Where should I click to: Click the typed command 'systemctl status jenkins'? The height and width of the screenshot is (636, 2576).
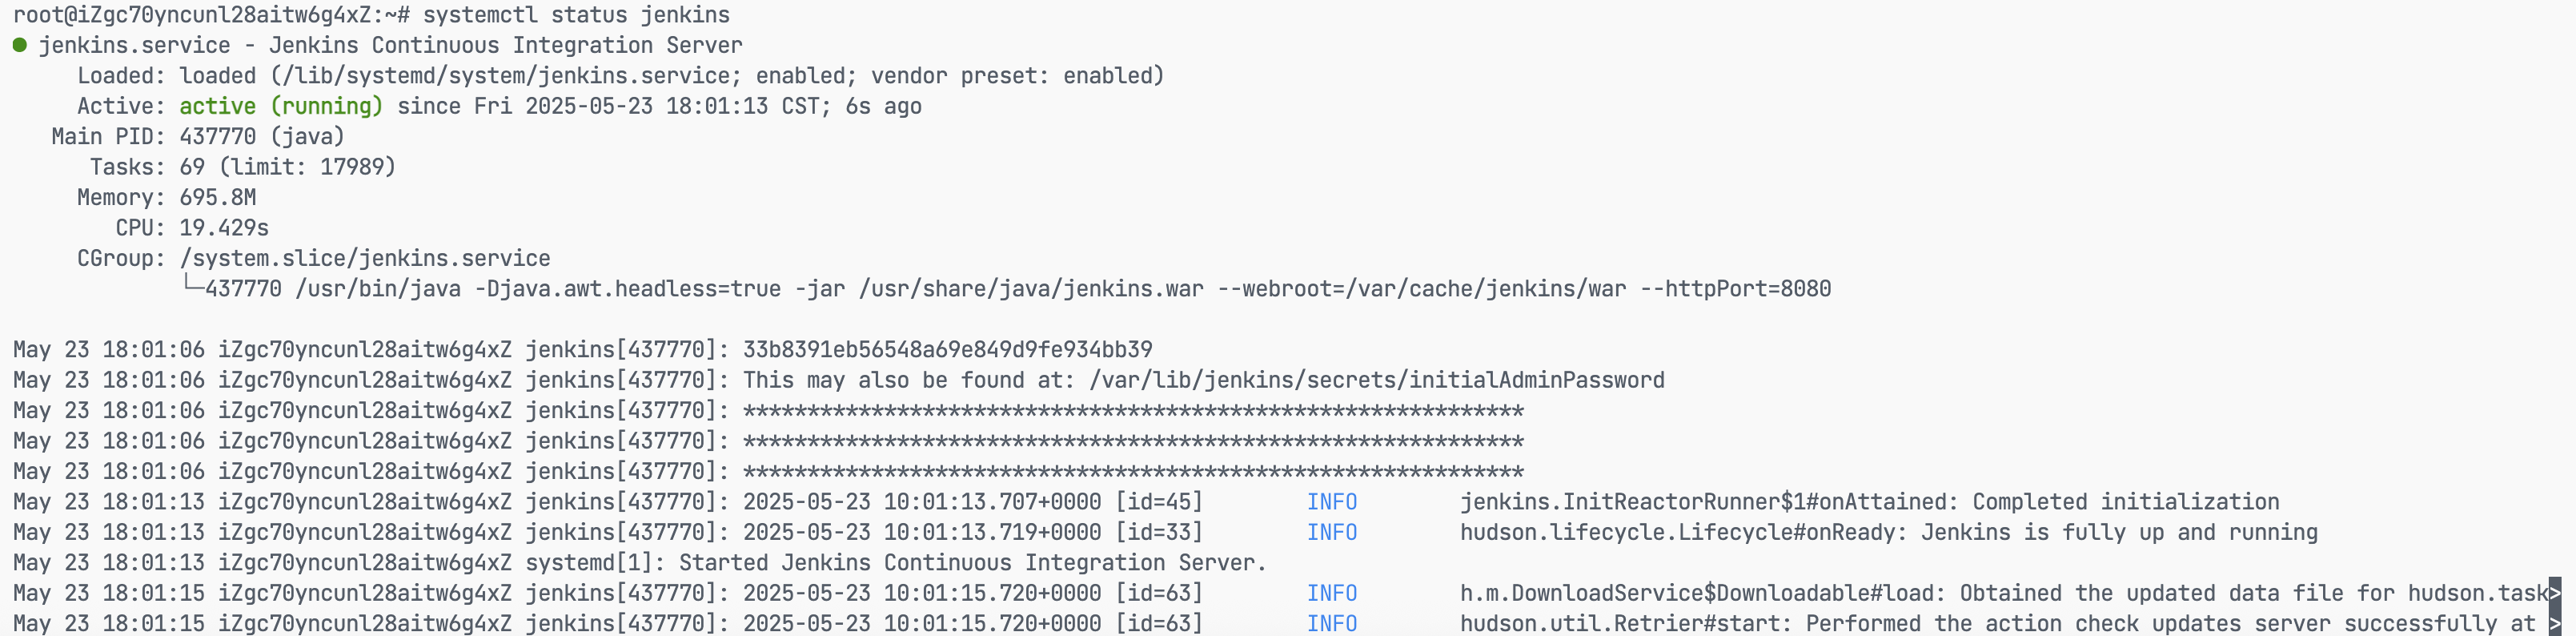576,15
